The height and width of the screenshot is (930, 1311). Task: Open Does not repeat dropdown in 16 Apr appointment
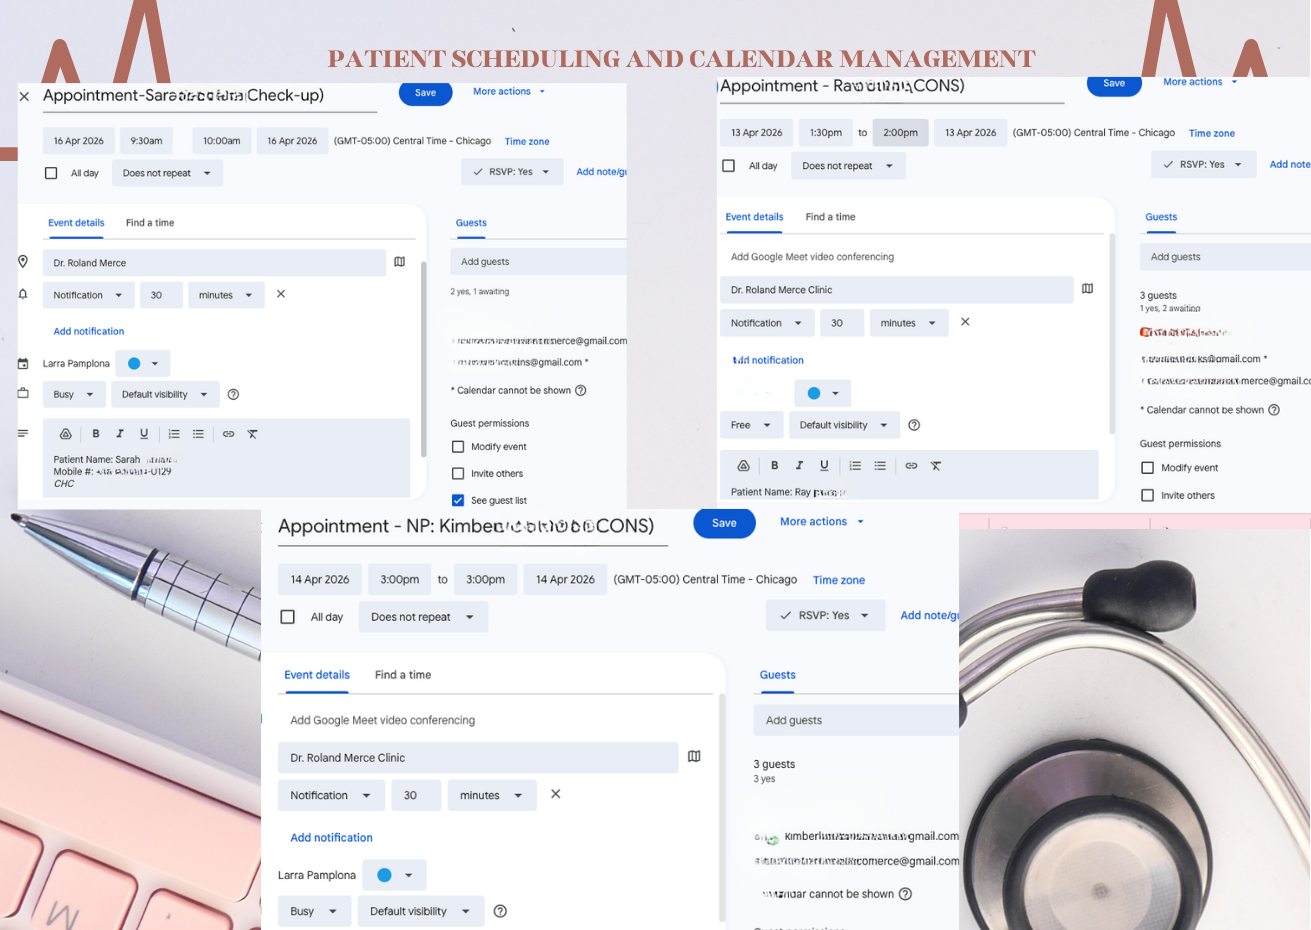click(167, 173)
